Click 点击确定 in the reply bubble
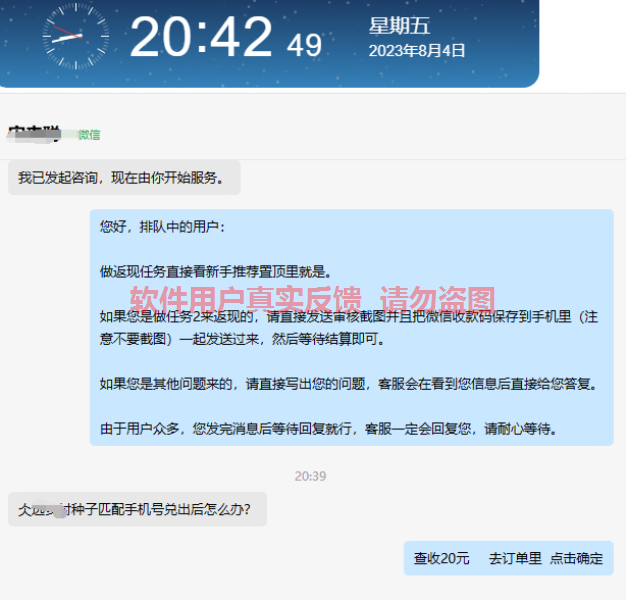The height and width of the screenshot is (600, 626). tap(576, 558)
